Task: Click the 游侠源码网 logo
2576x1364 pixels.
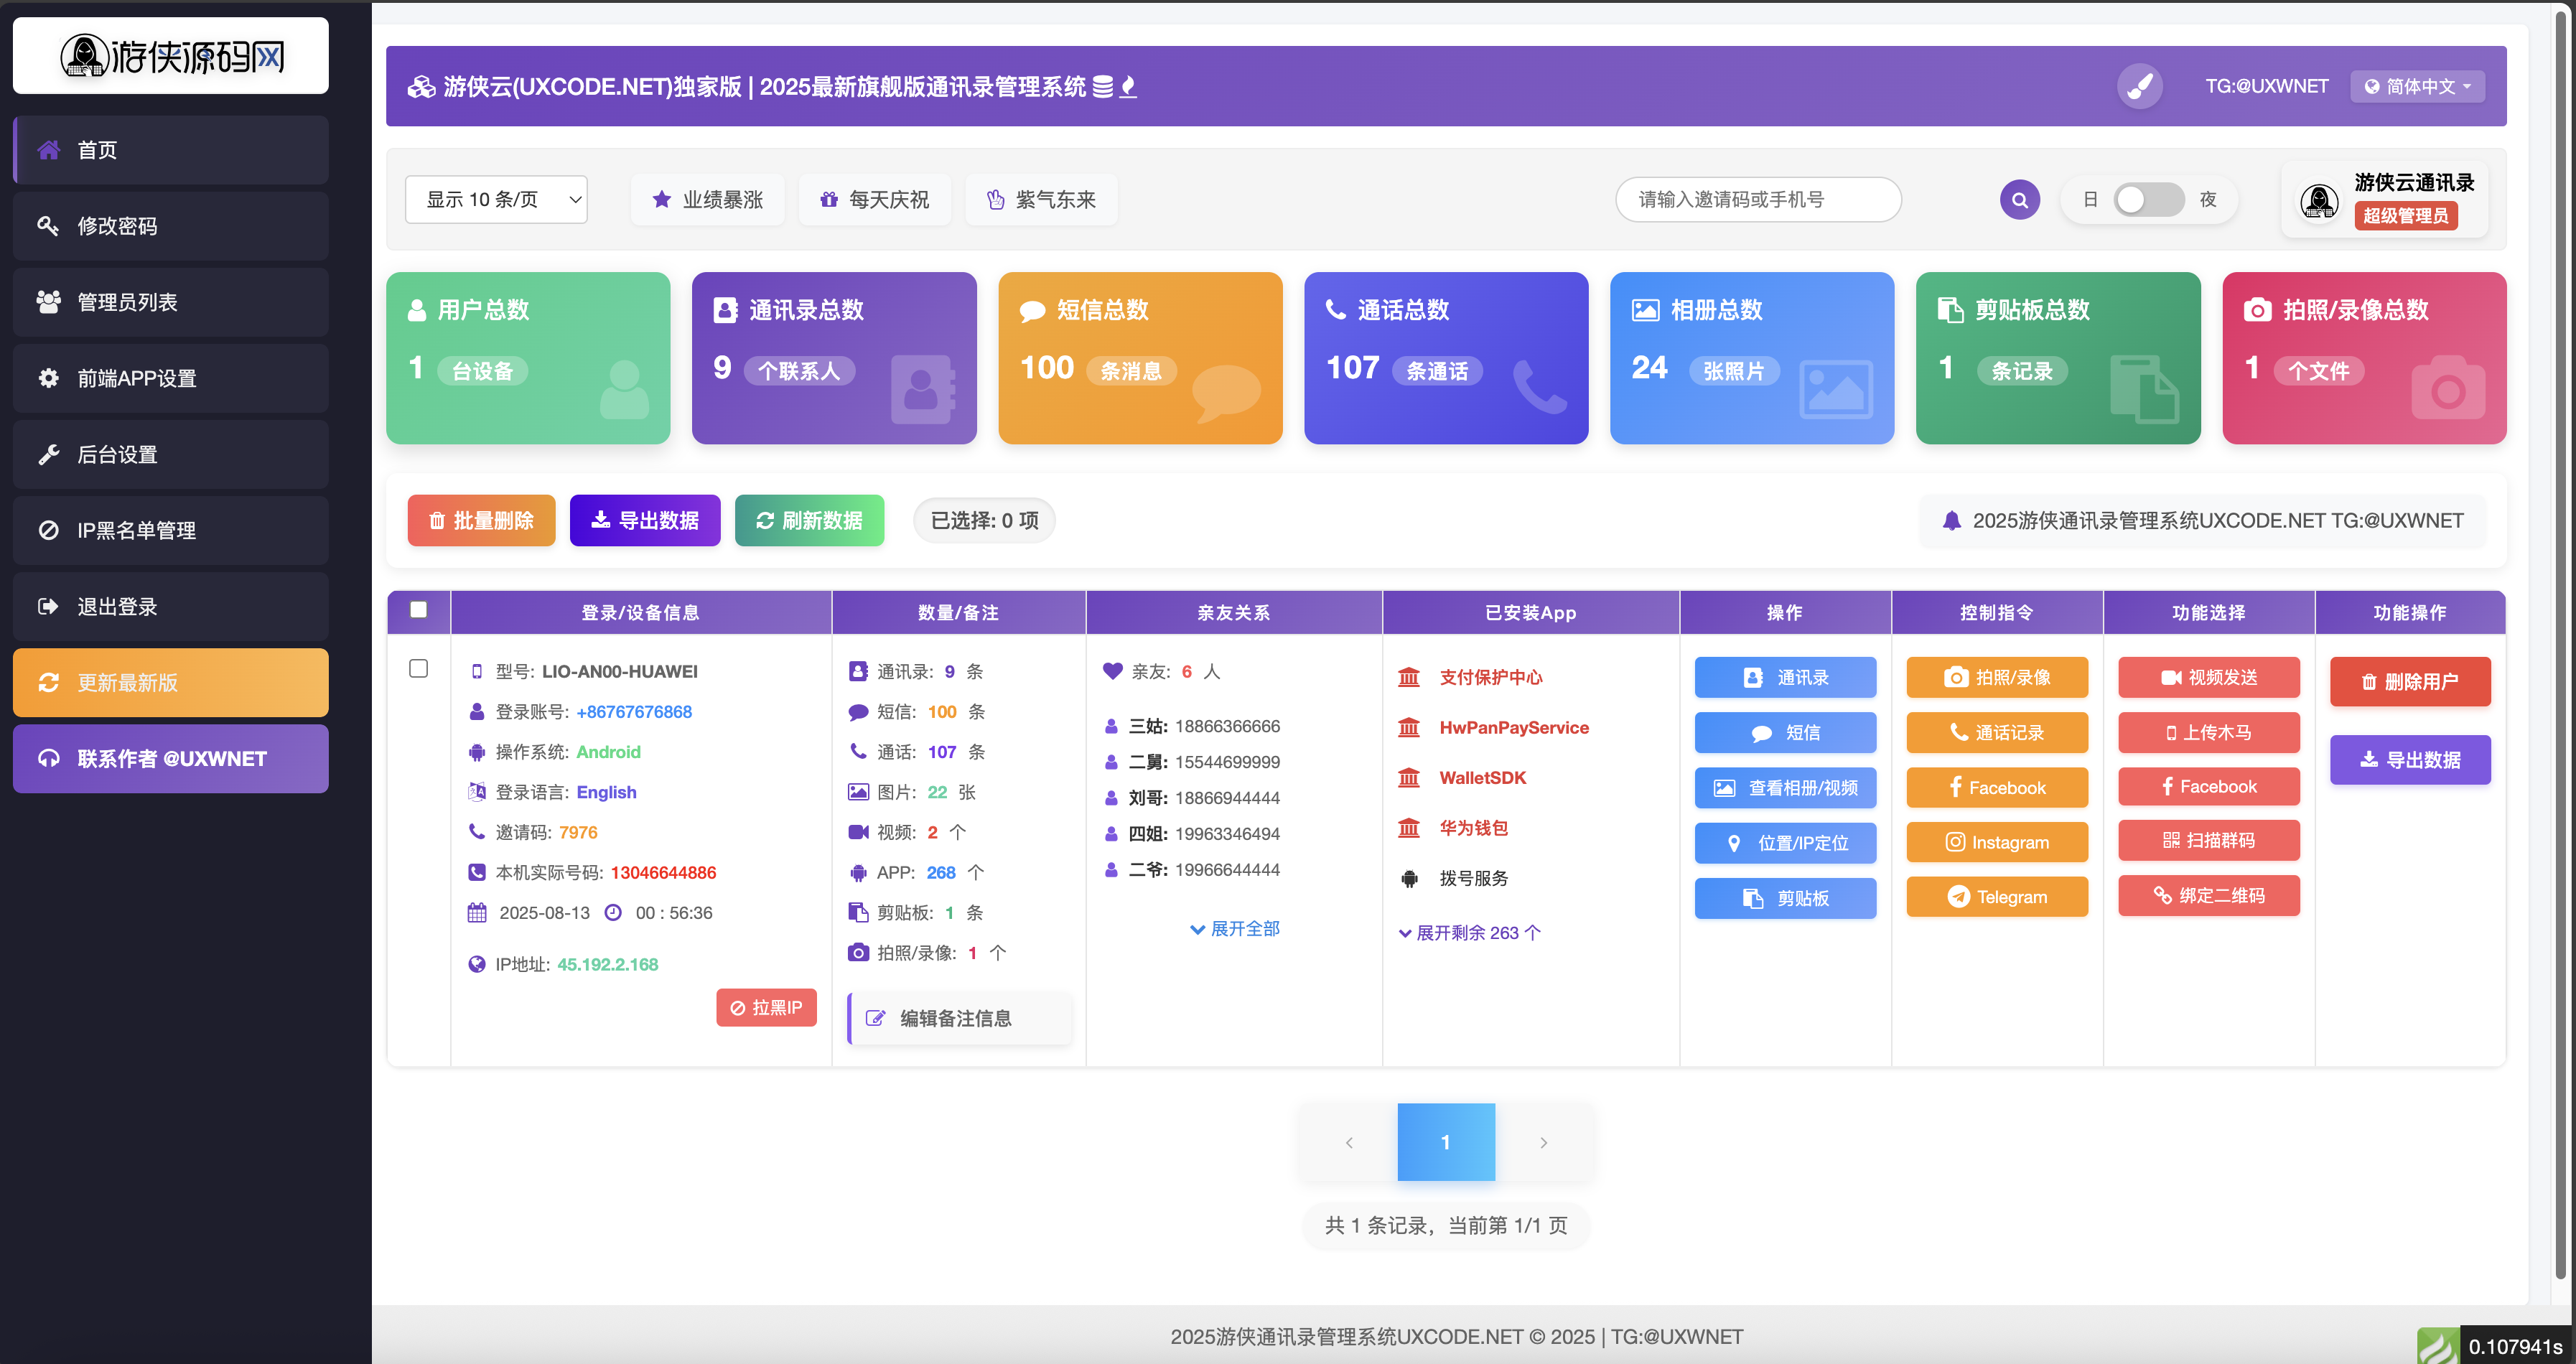Action: tap(171, 56)
